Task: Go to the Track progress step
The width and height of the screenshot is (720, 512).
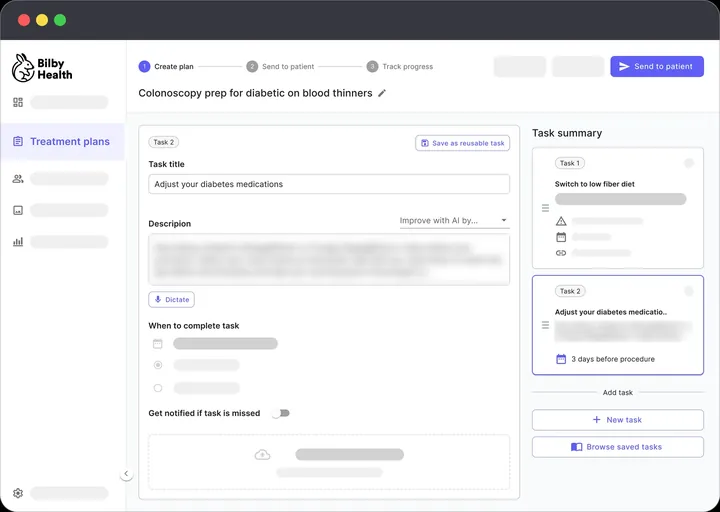Action: tap(399, 67)
